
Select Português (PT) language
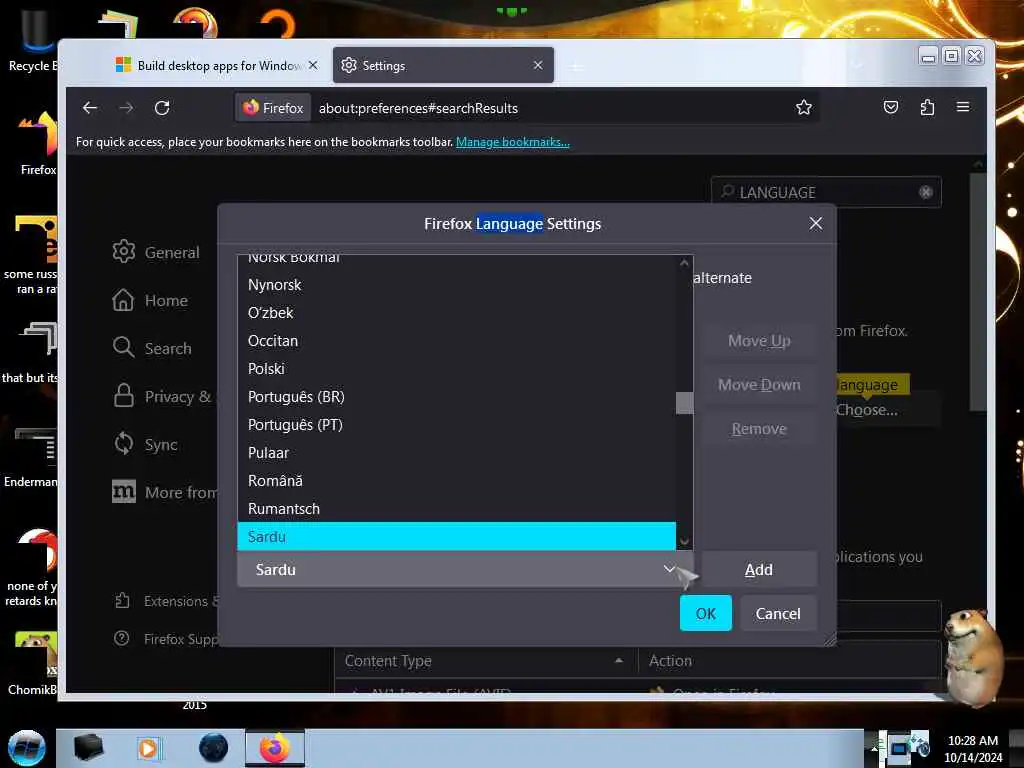pos(456,425)
